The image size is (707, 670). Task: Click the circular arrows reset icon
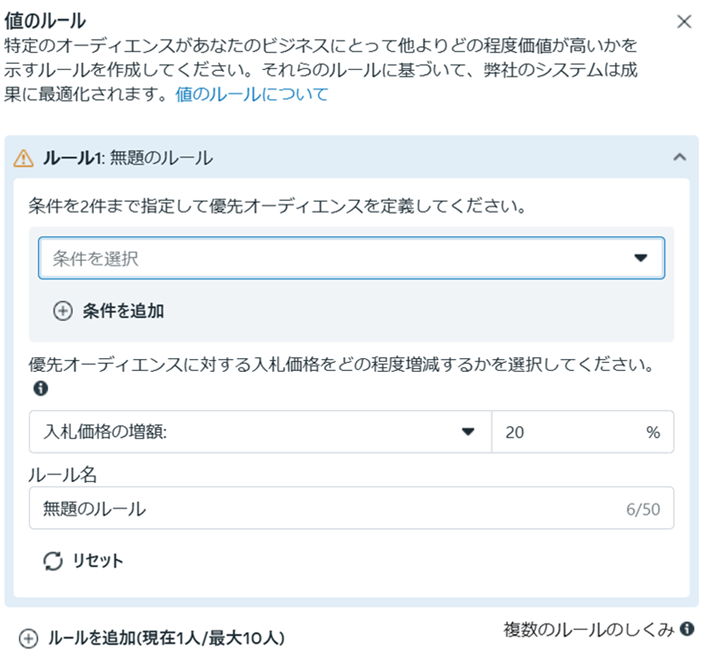[x=53, y=560]
